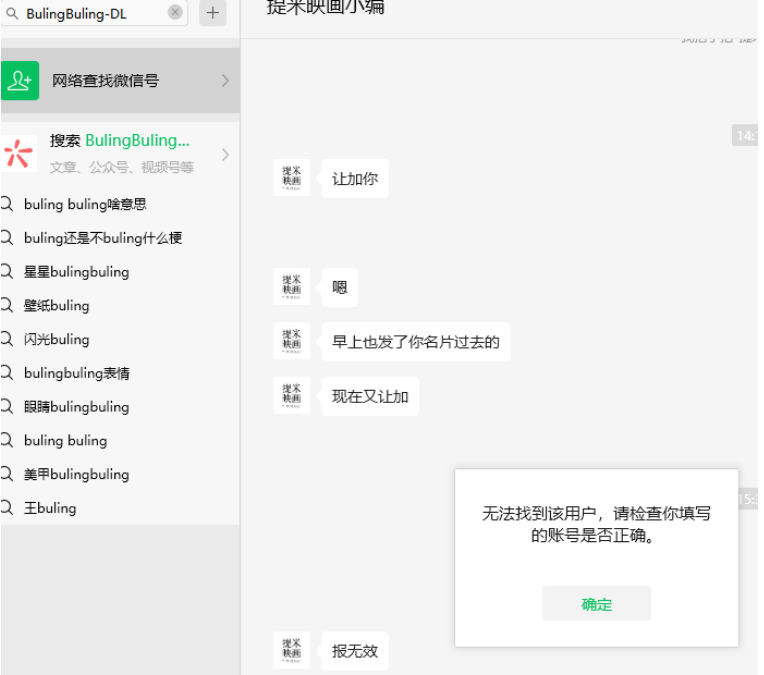This screenshot has width=764, height=675.
Task: Click 确定 button in the dialog
Action: (x=596, y=603)
